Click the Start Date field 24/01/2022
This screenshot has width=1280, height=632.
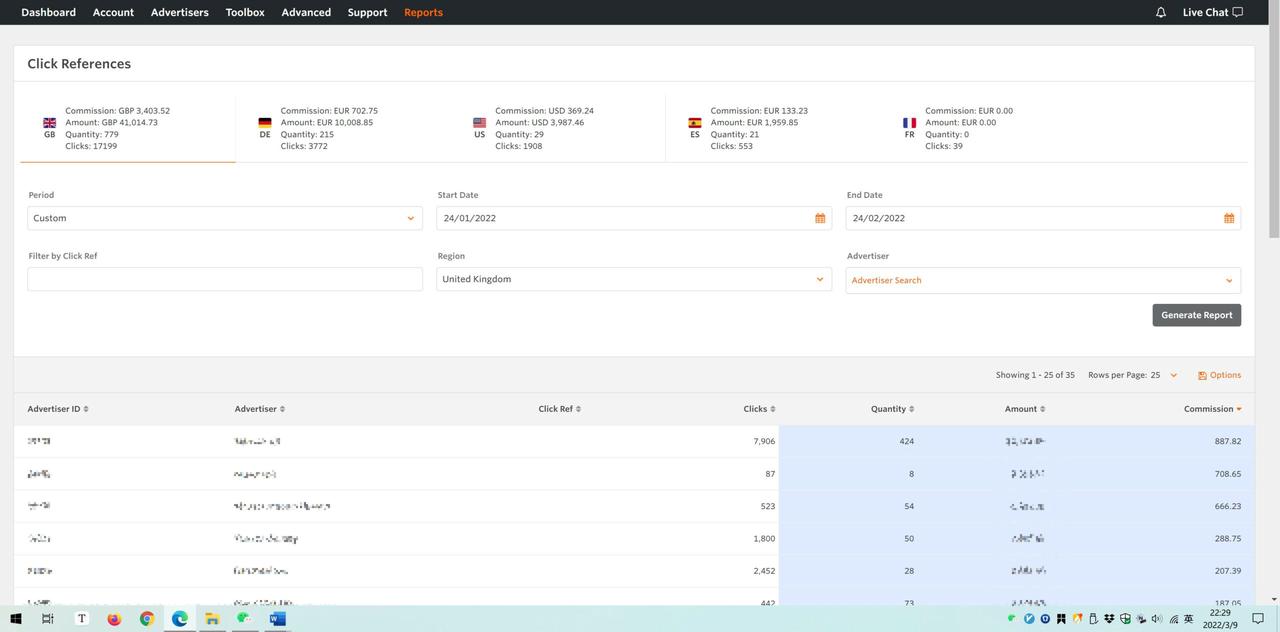(x=634, y=218)
